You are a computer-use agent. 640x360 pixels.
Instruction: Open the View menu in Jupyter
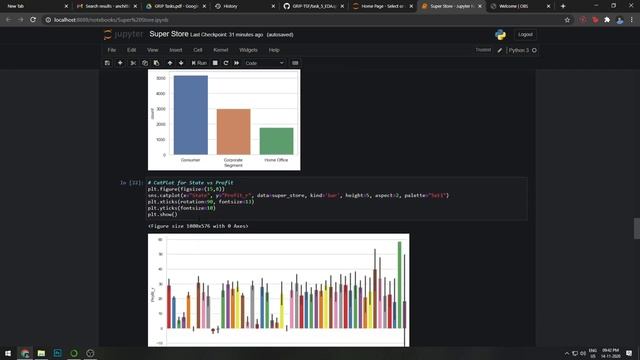click(x=153, y=50)
